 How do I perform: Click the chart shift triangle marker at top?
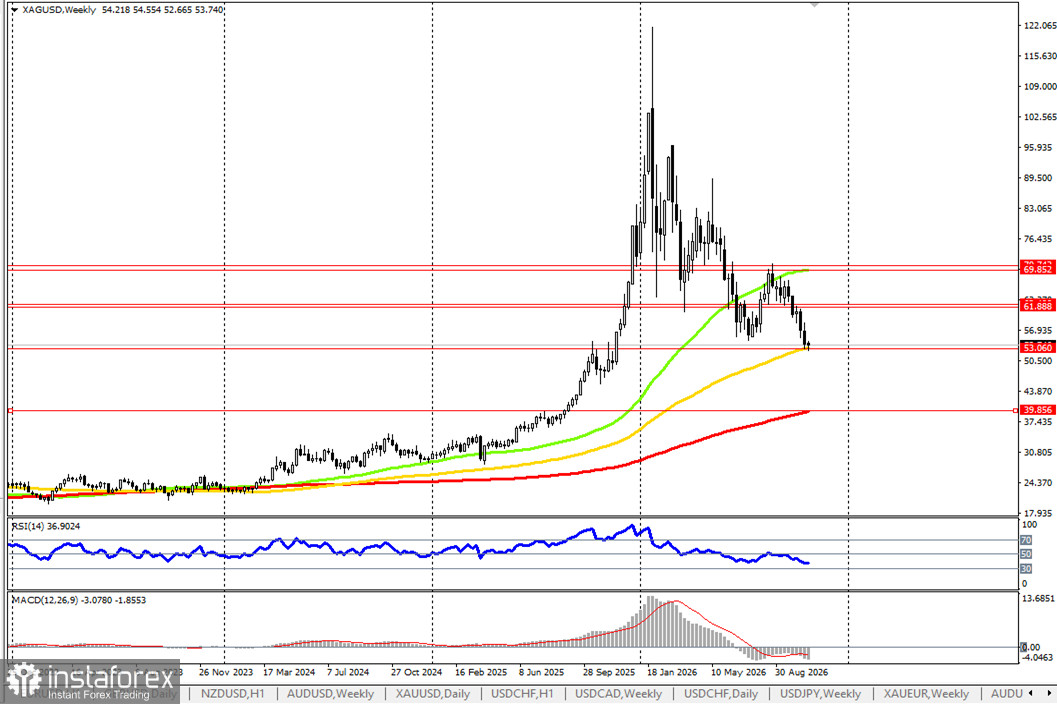tap(814, 5)
